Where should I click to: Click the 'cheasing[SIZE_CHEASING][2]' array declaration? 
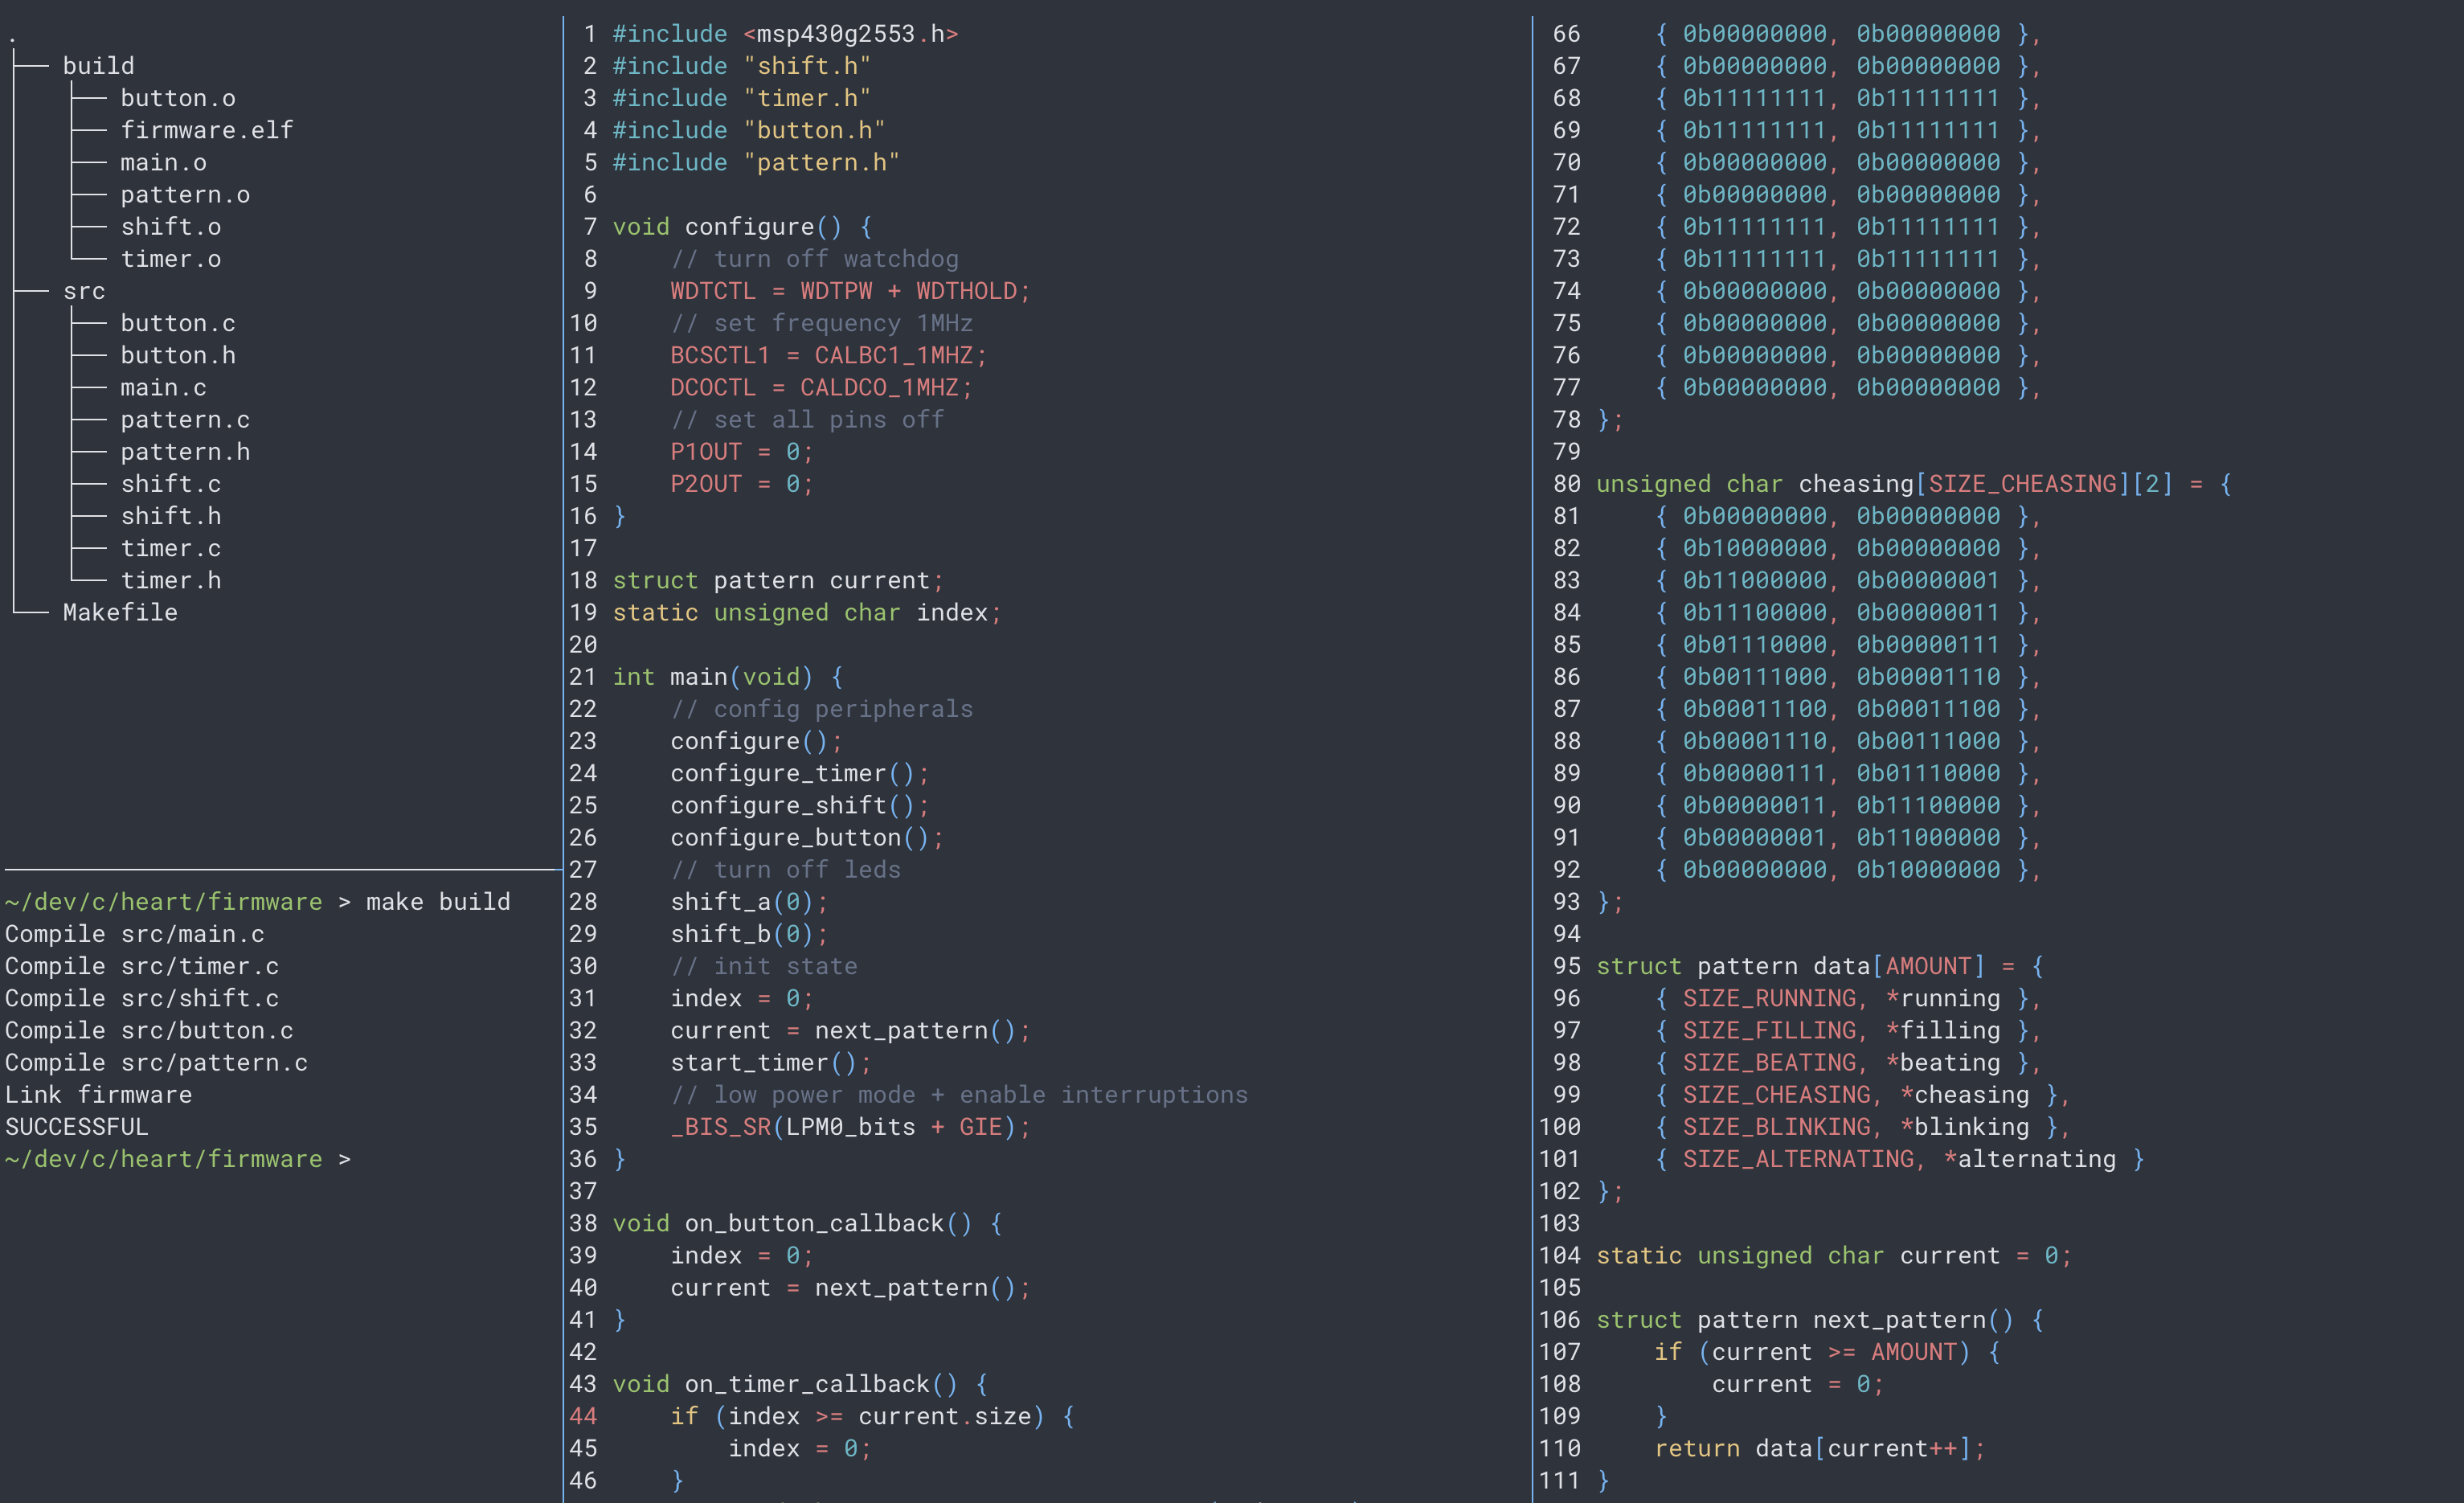[1913, 484]
